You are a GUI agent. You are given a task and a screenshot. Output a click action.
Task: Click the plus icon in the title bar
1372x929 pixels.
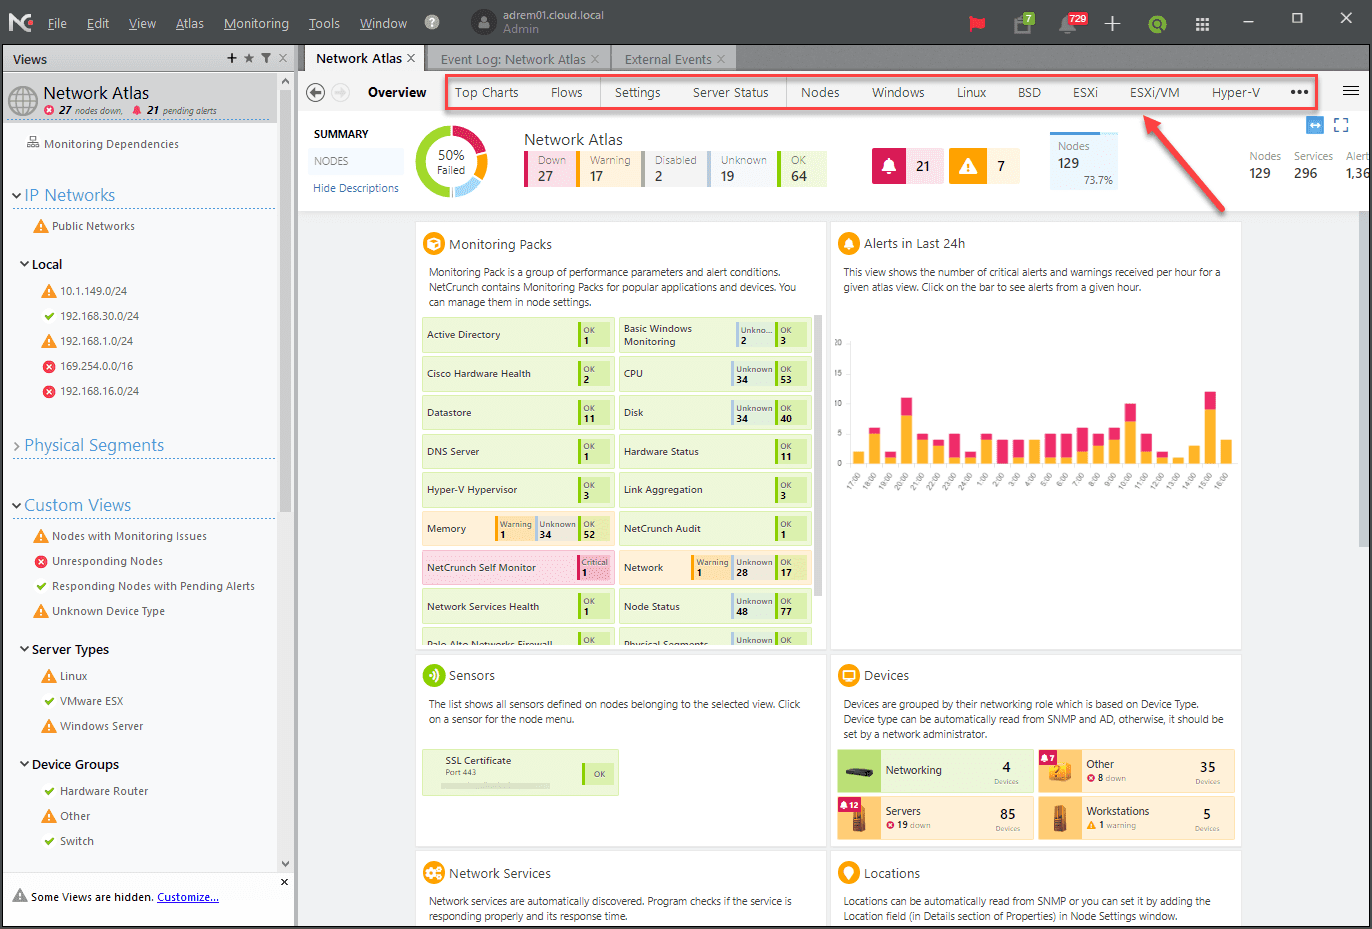pyautogui.click(x=1112, y=23)
